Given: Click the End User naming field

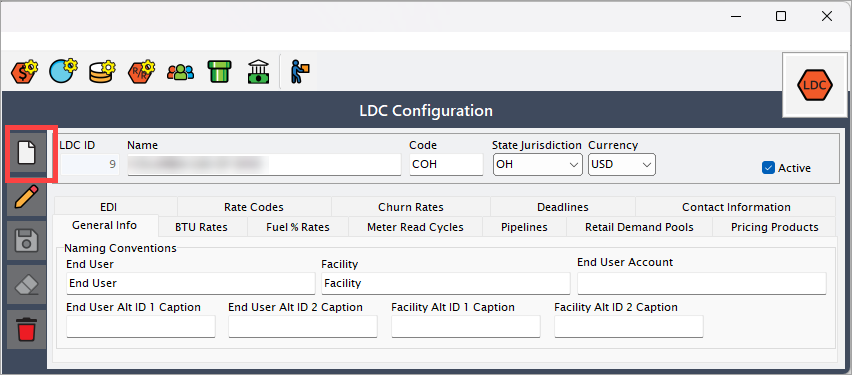Looking at the screenshot, I should pos(191,283).
